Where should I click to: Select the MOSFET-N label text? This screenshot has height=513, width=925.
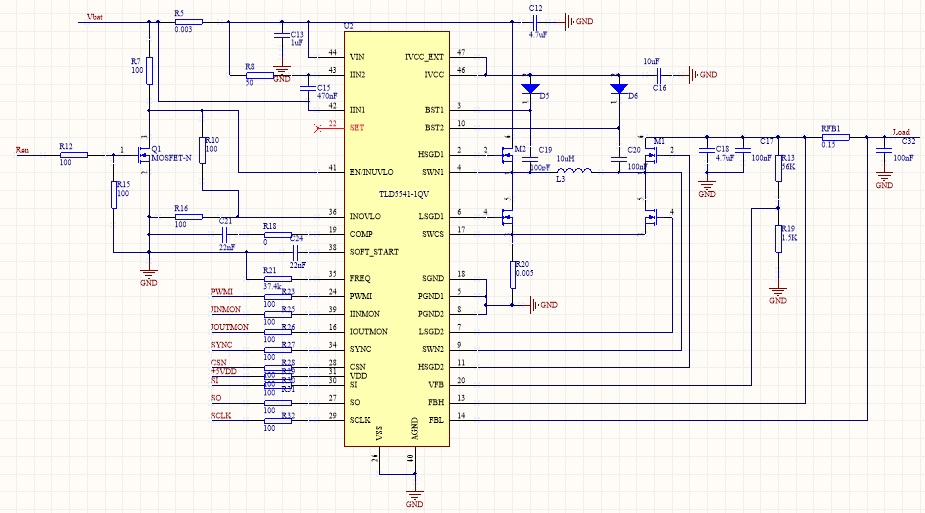point(172,158)
